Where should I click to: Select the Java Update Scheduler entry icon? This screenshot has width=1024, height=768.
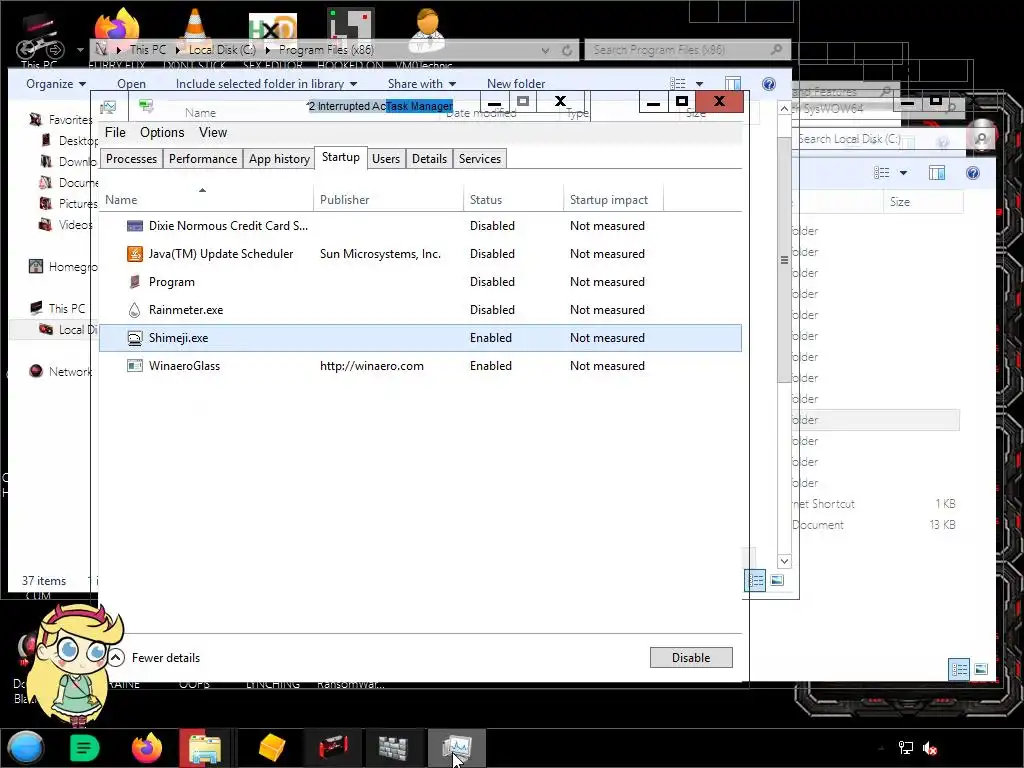[x=135, y=254]
